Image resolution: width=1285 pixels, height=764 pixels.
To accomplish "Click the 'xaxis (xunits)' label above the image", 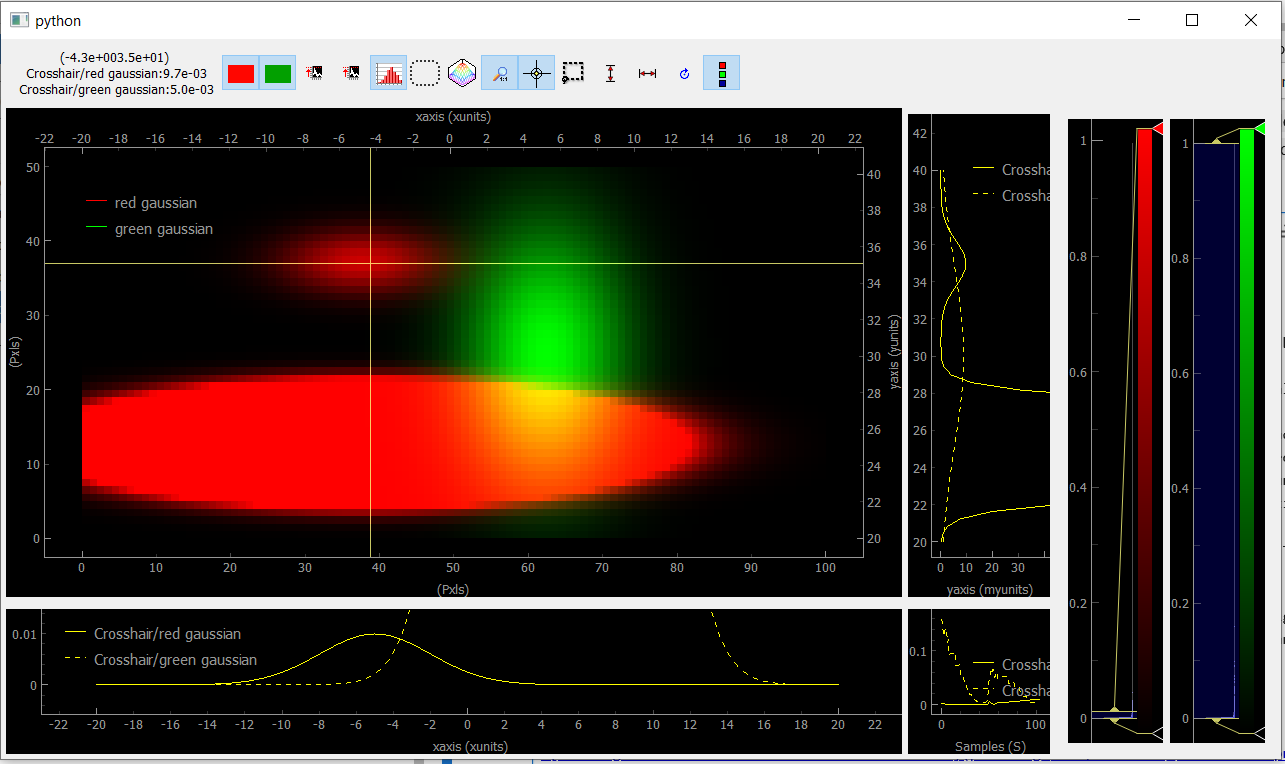I will click(x=453, y=117).
